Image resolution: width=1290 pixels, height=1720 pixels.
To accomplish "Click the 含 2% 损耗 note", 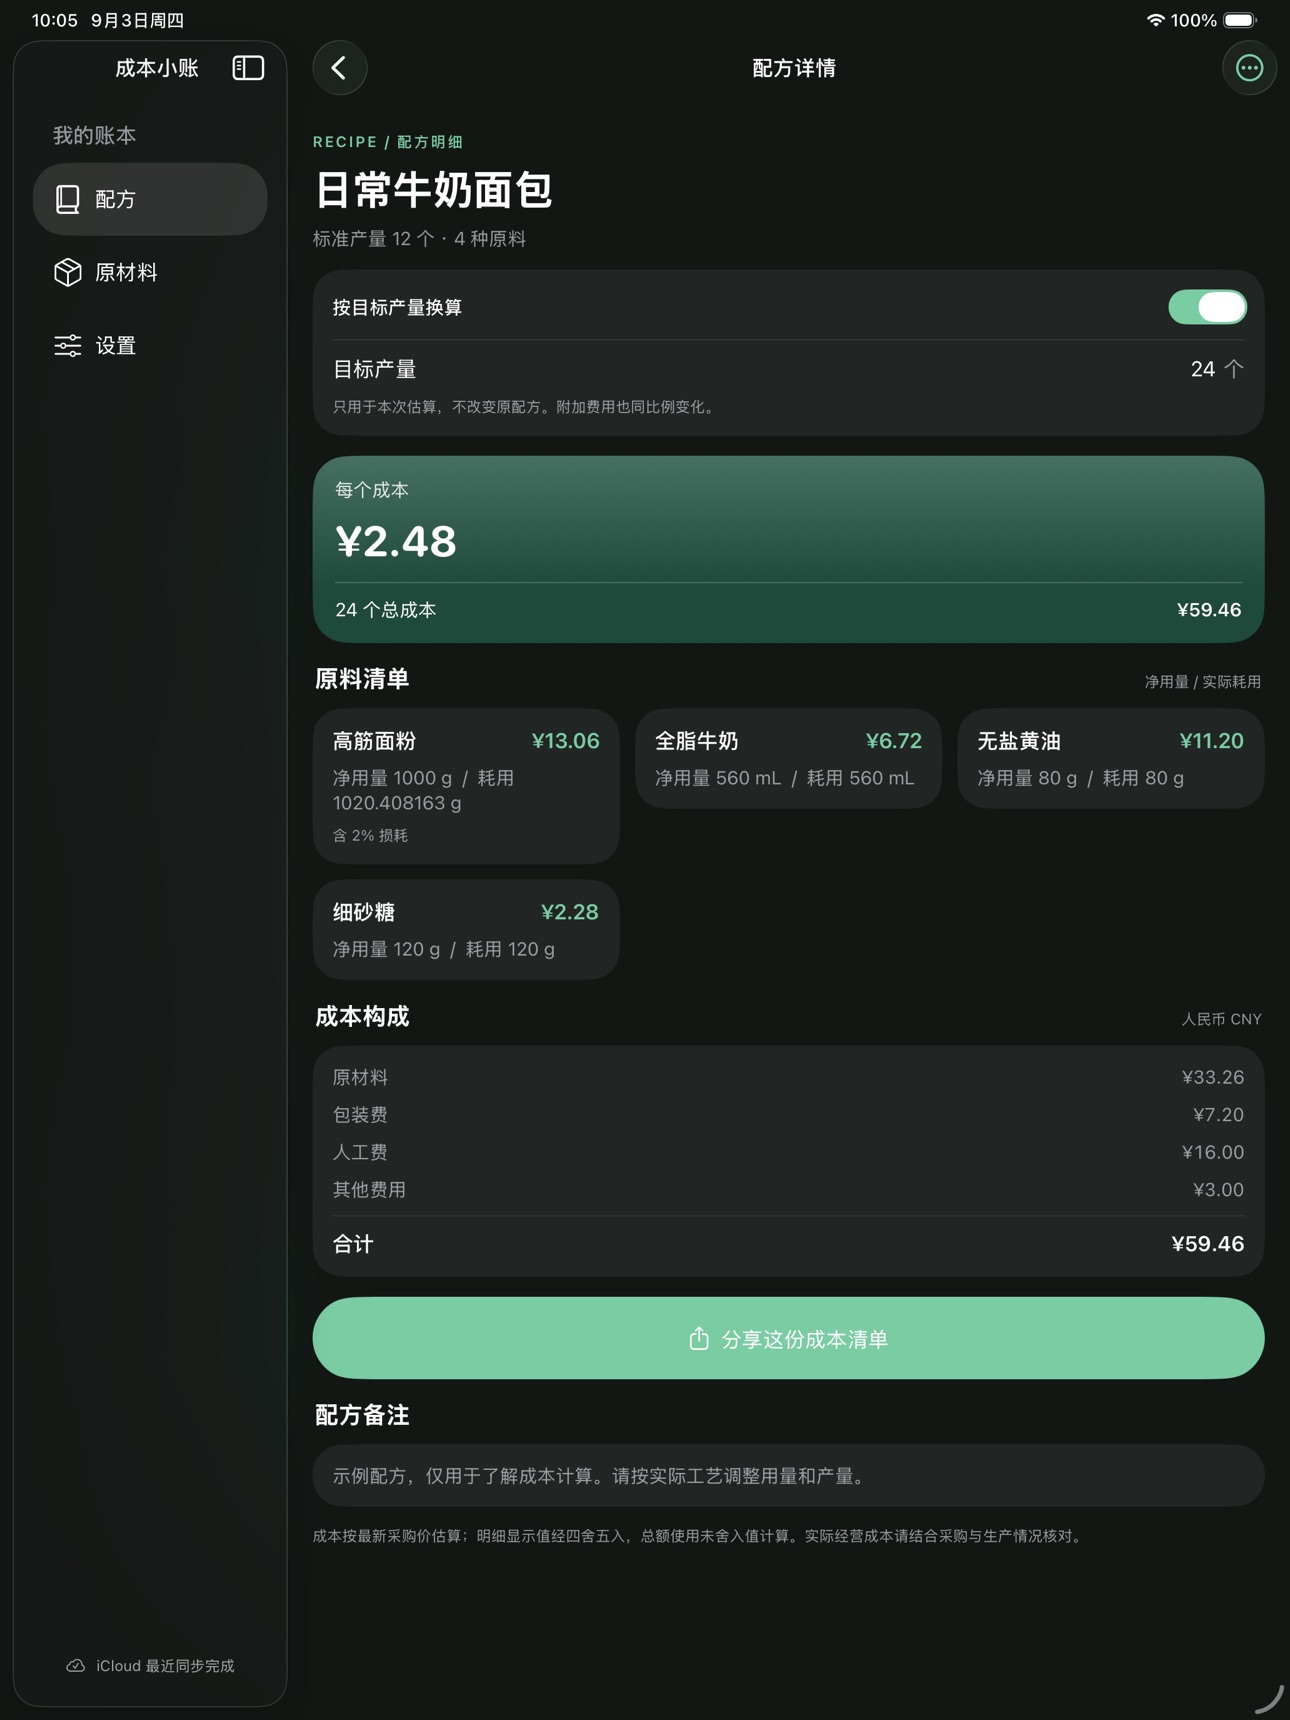I will coord(370,835).
